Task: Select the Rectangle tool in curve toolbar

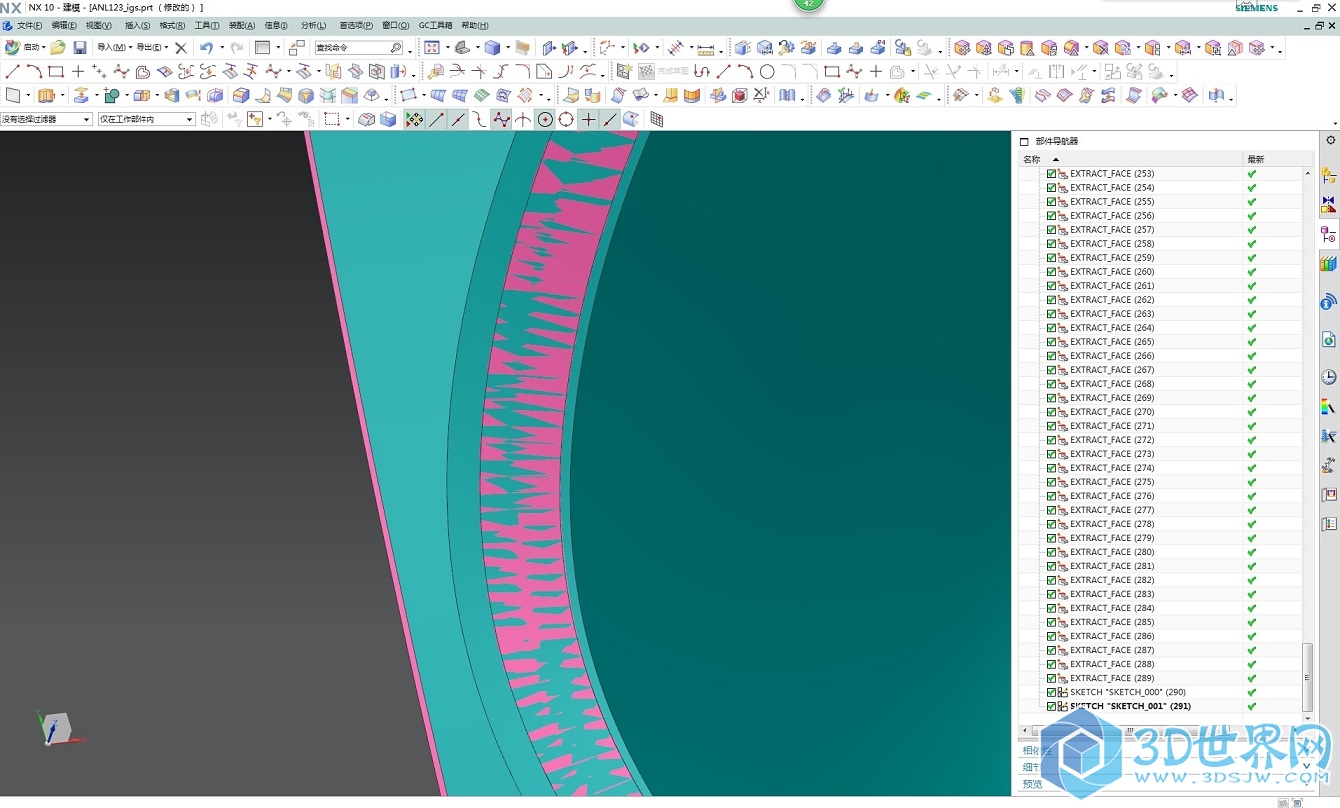Action: [x=56, y=72]
